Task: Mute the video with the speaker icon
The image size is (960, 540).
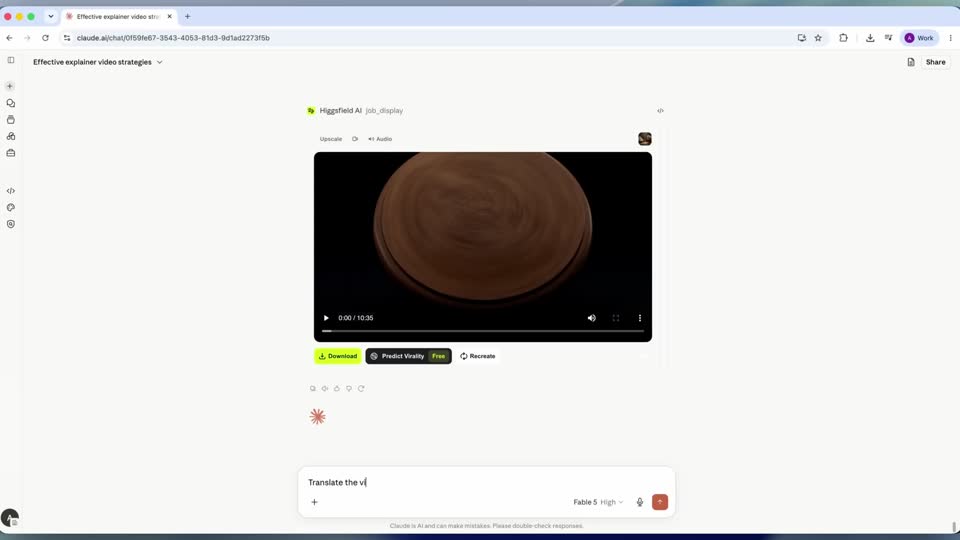Action: 591,318
